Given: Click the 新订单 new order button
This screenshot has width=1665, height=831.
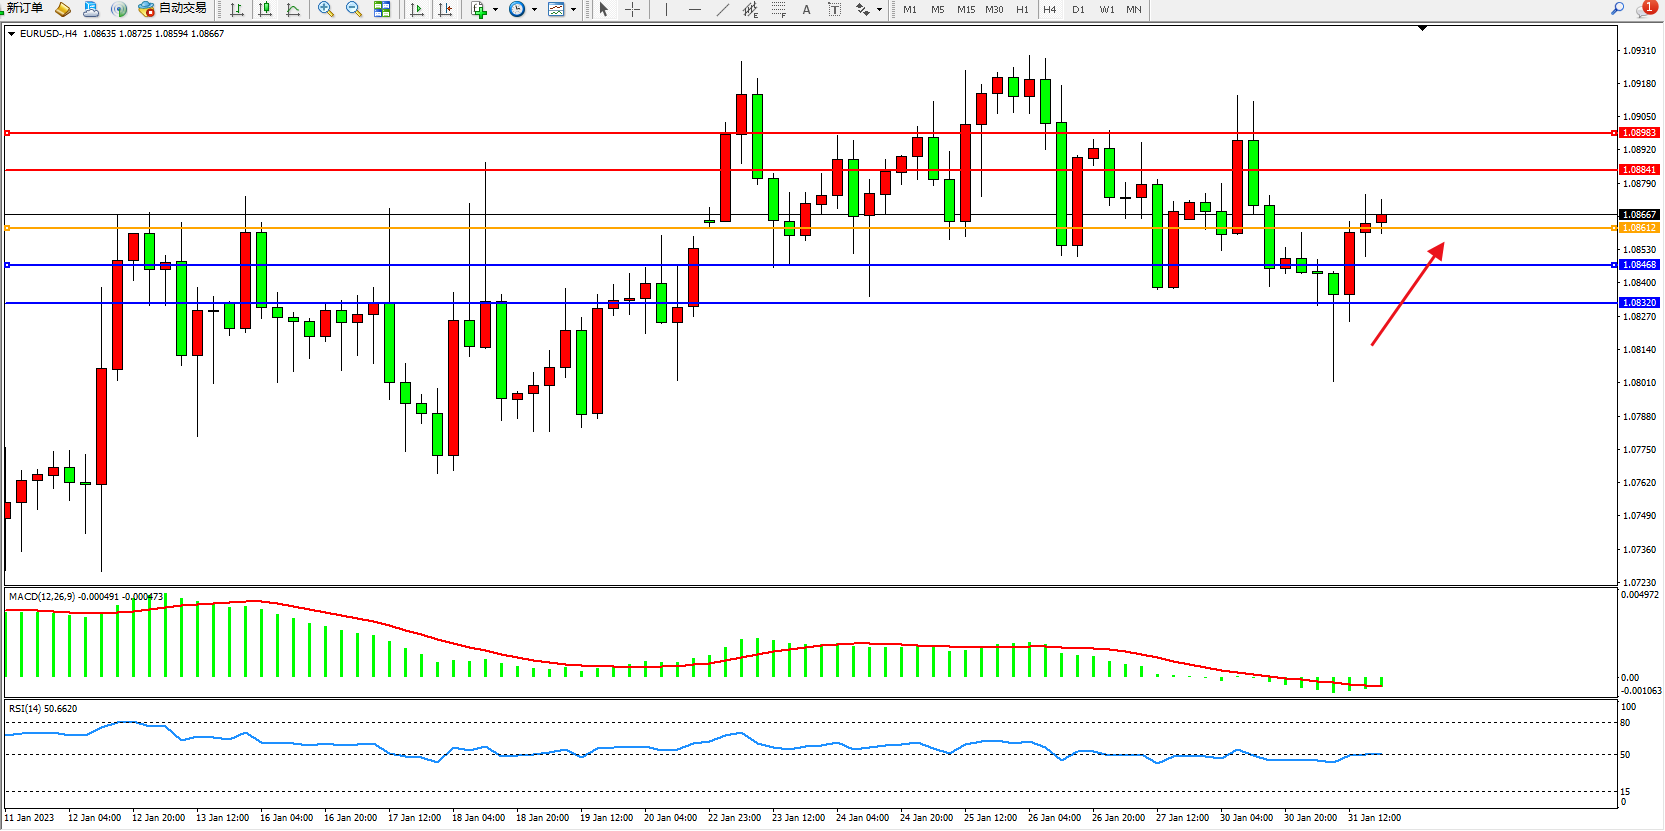Looking at the screenshot, I should 24,9.
